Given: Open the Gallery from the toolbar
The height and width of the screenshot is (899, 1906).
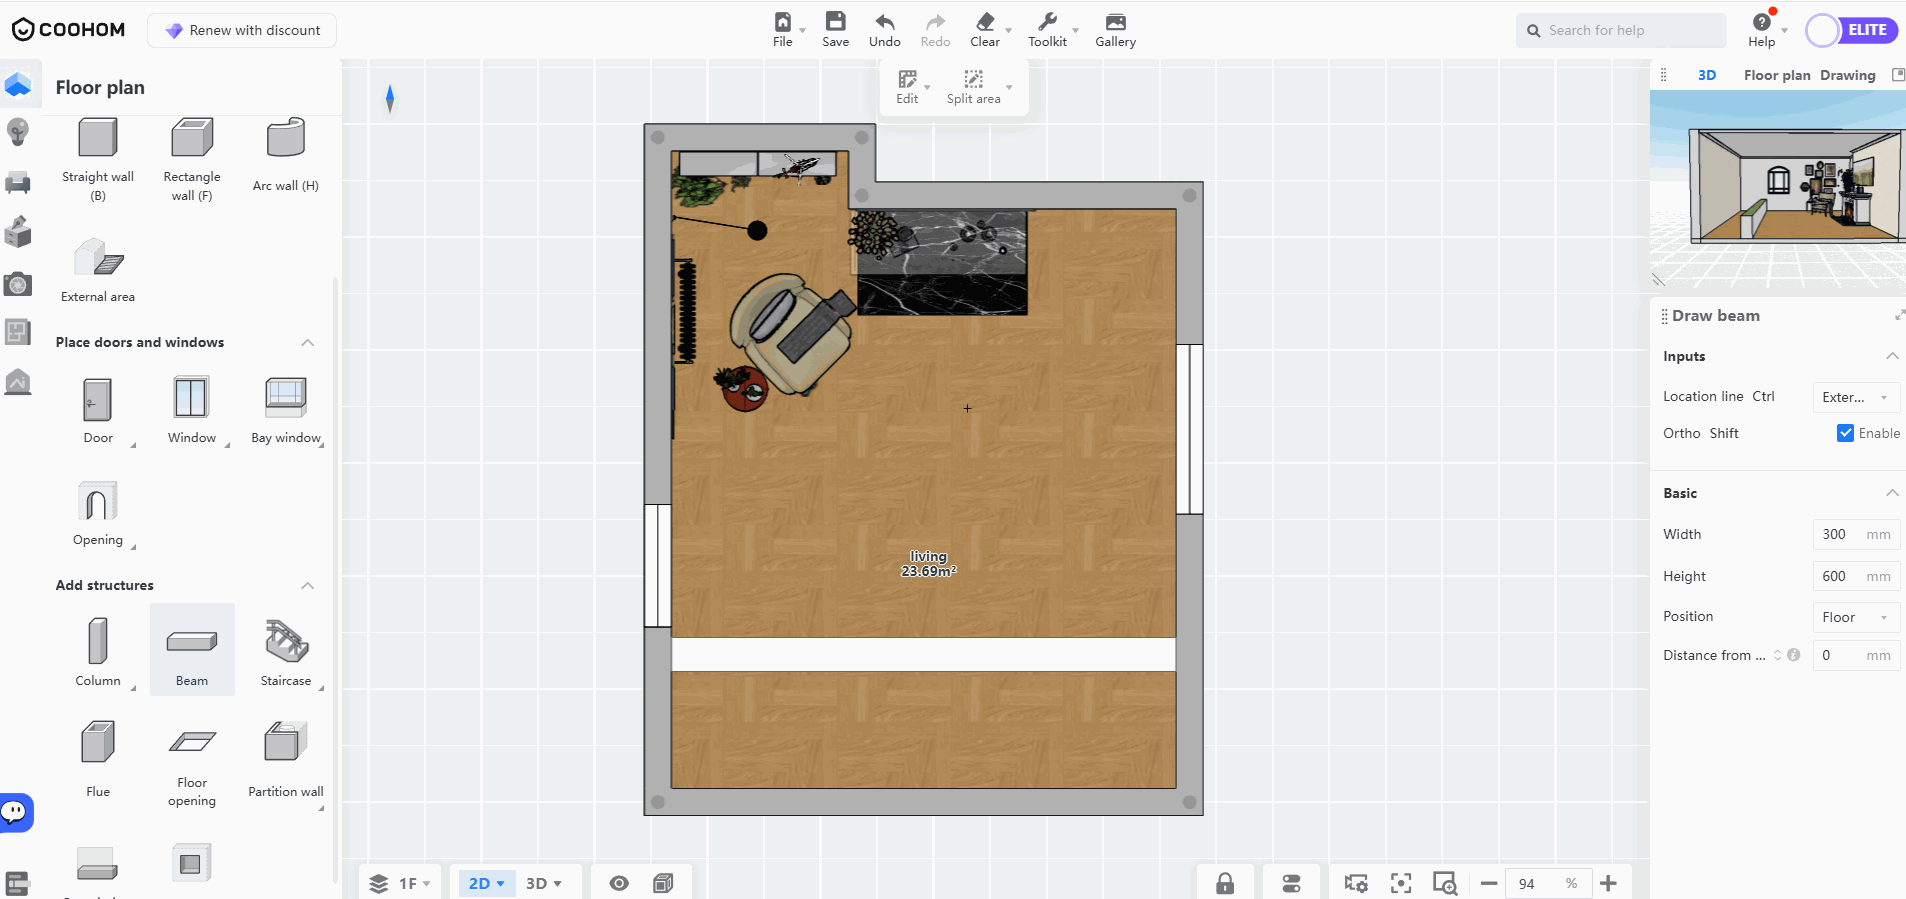Looking at the screenshot, I should [x=1115, y=29].
